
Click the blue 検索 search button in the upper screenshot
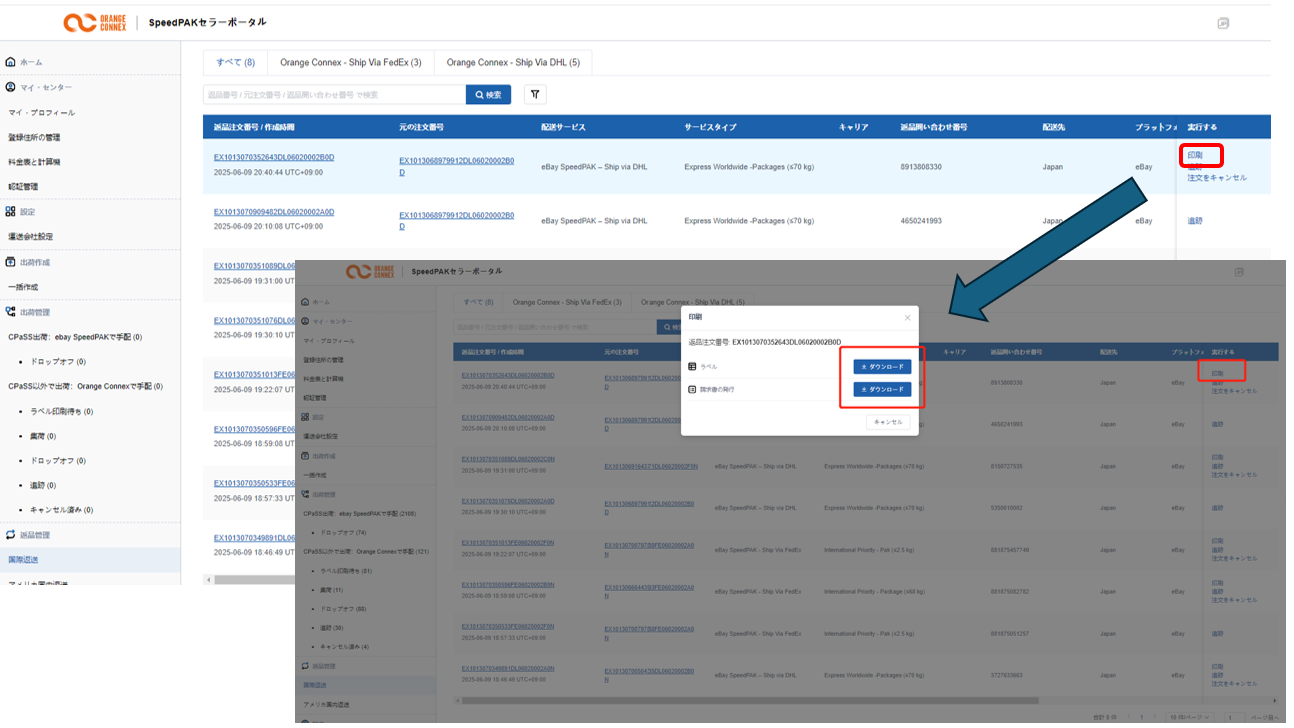point(488,94)
